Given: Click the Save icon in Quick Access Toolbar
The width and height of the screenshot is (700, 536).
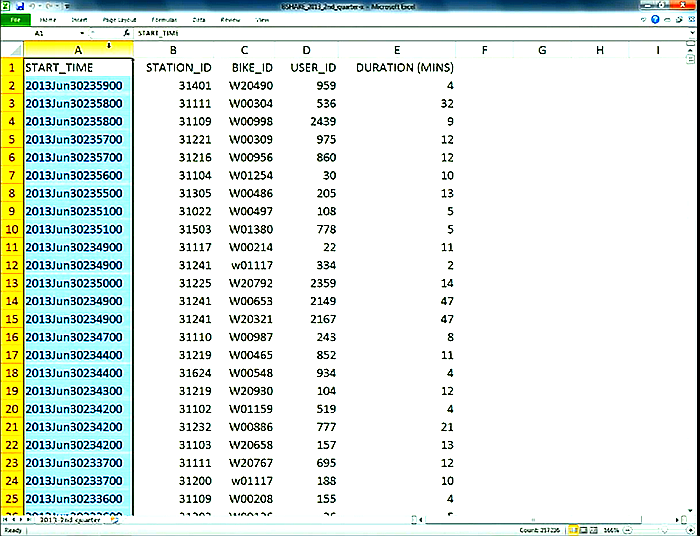Looking at the screenshot, I should (19, 7).
